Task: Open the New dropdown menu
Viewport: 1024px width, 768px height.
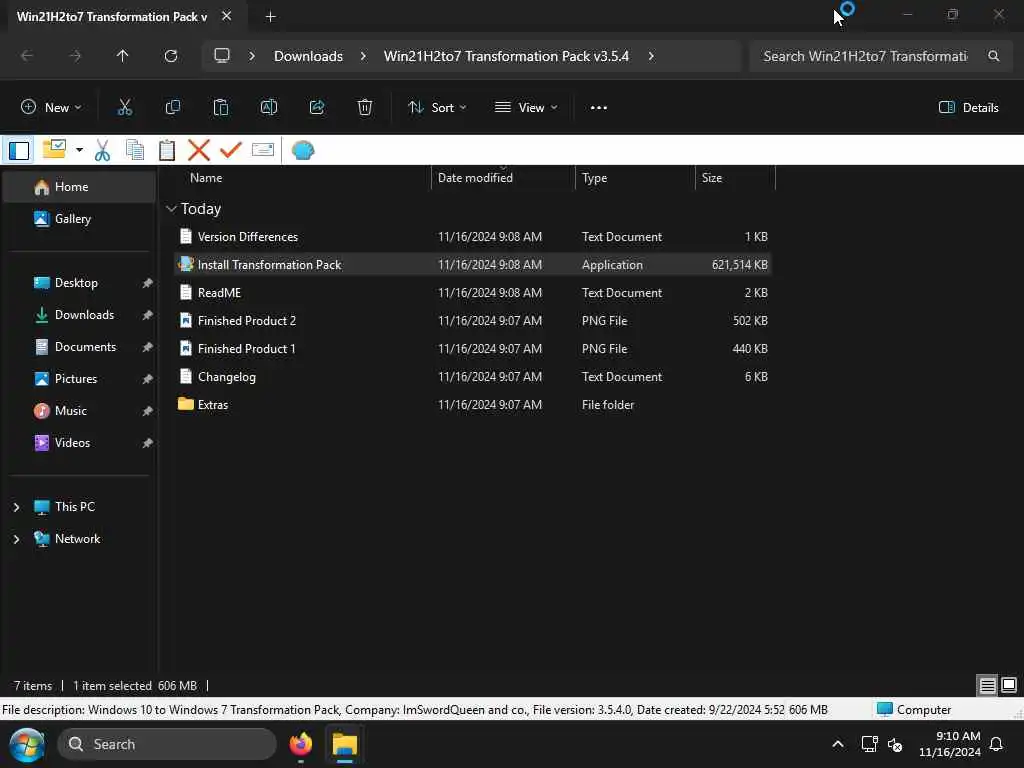Action: point(51,108)
